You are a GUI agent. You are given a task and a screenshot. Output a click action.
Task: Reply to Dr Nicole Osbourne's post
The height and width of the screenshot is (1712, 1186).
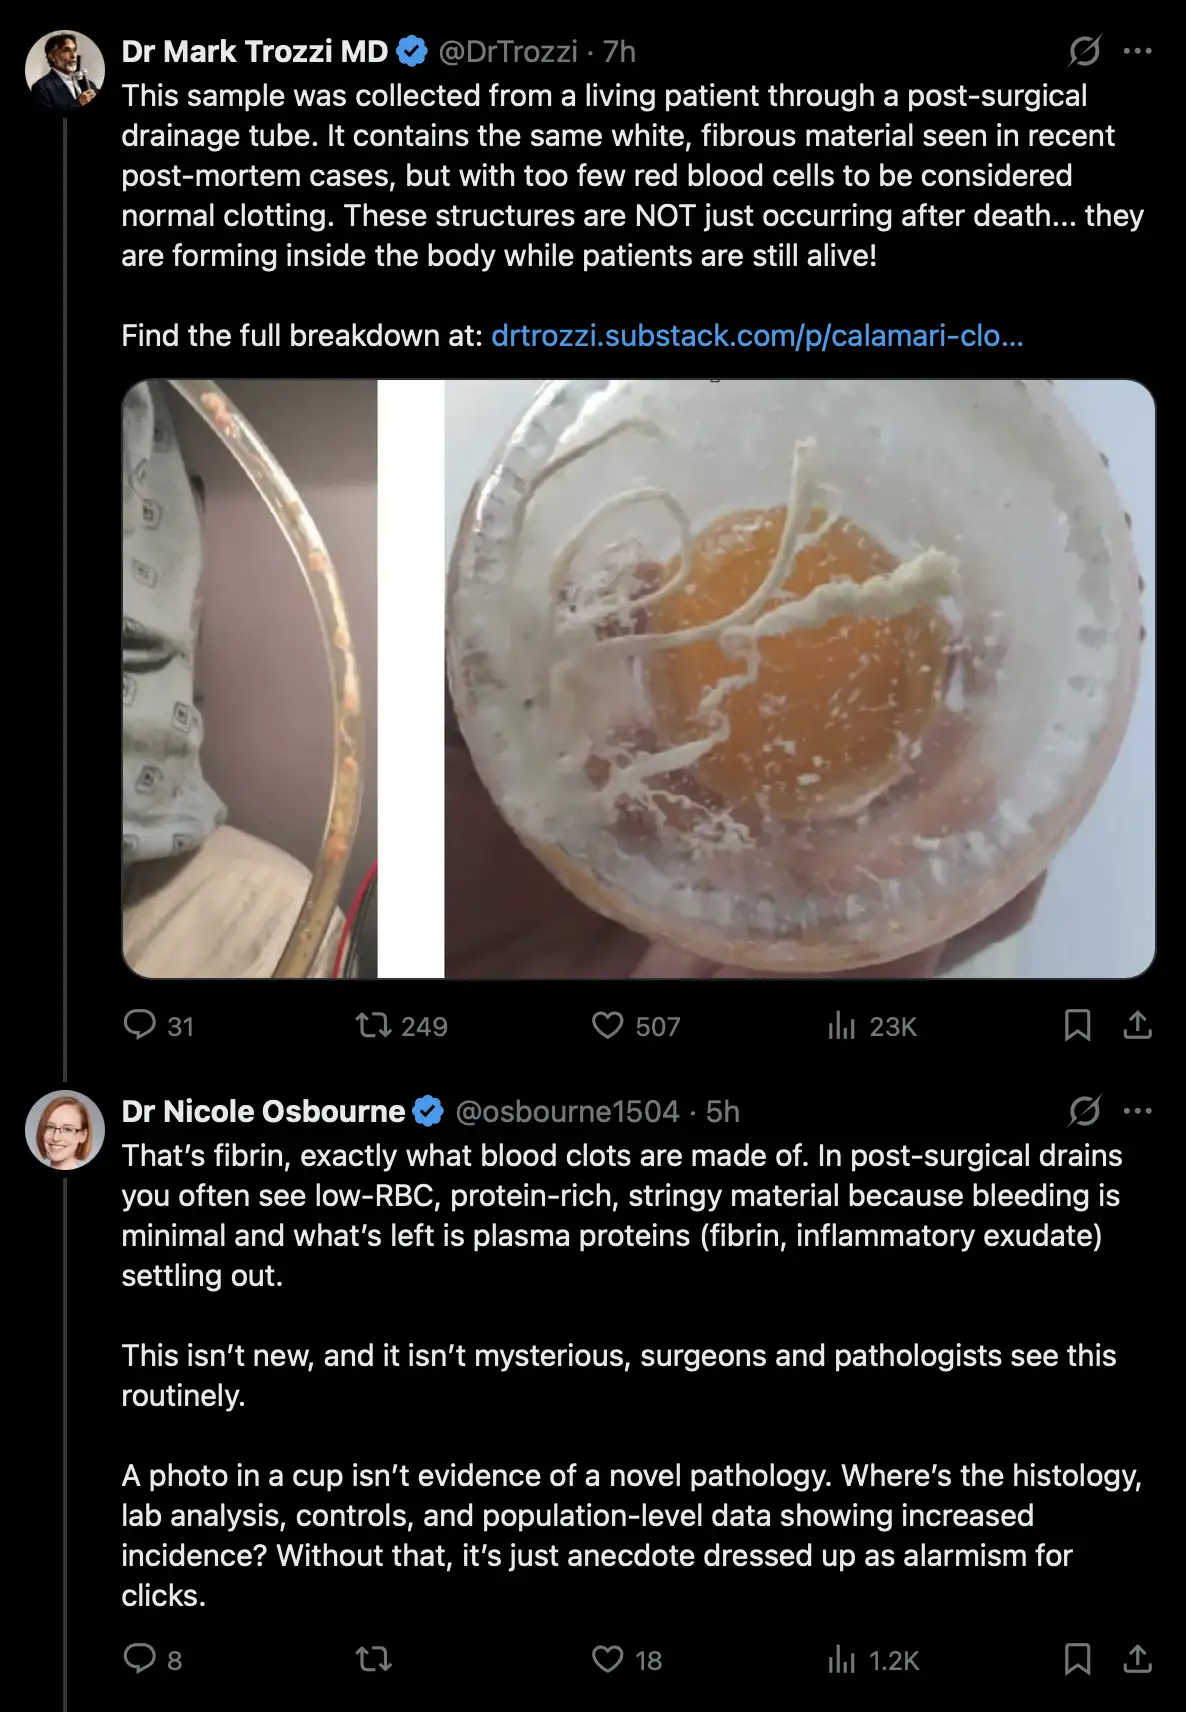click(140, 1659)
